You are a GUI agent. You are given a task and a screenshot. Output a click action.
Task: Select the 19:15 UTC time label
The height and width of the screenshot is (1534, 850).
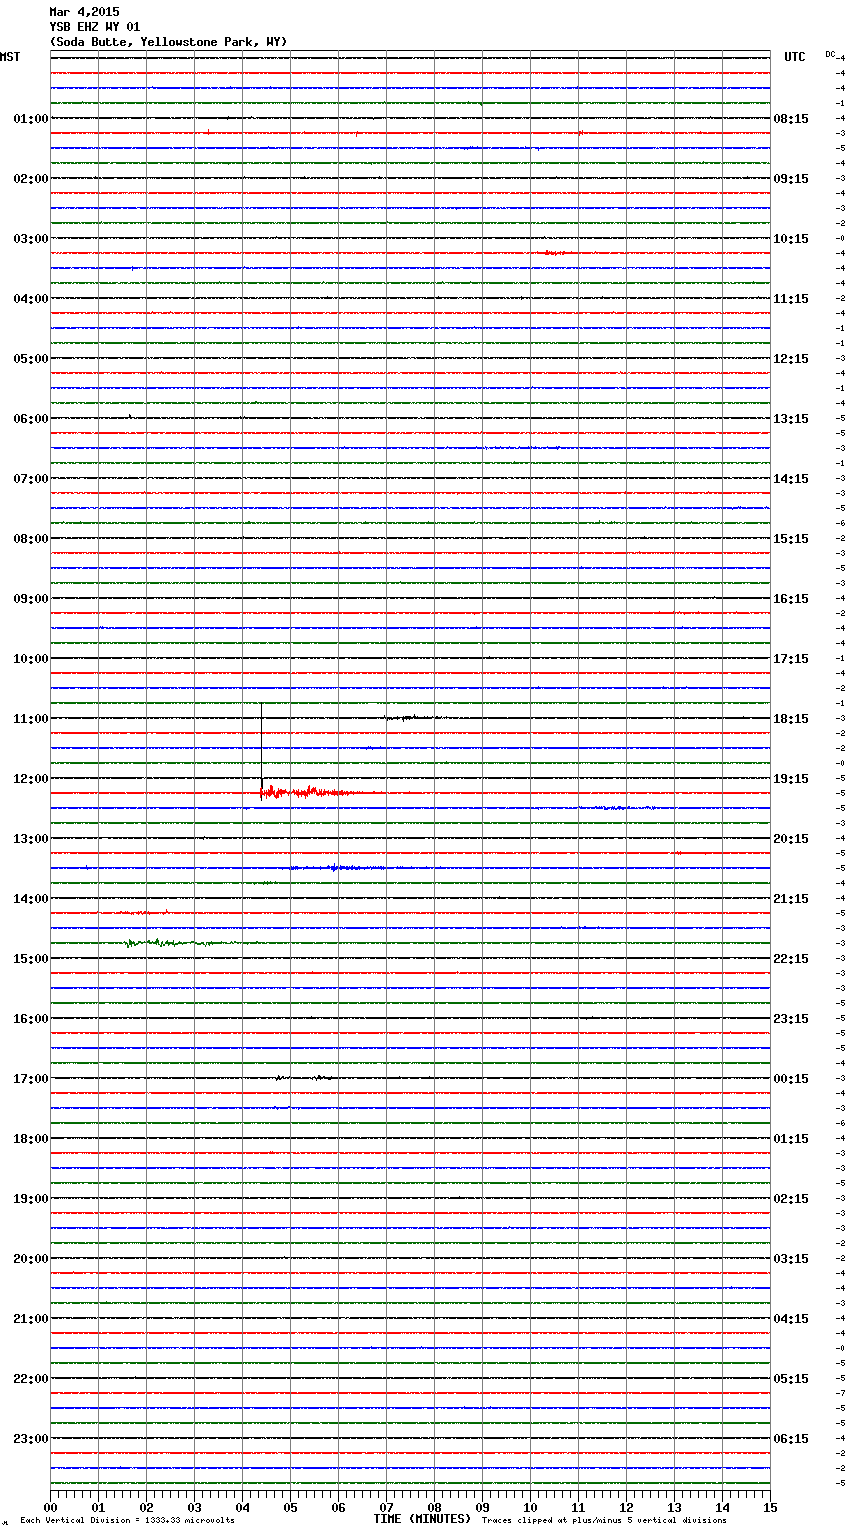click(x=791, y=779)
